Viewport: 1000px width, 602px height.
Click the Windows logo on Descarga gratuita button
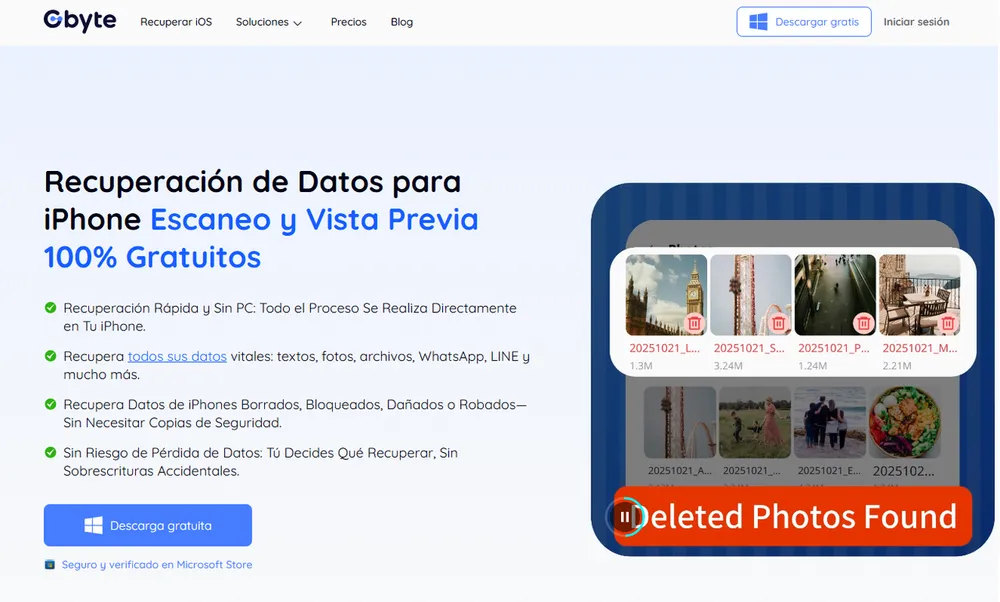click(x=95, y=525)
